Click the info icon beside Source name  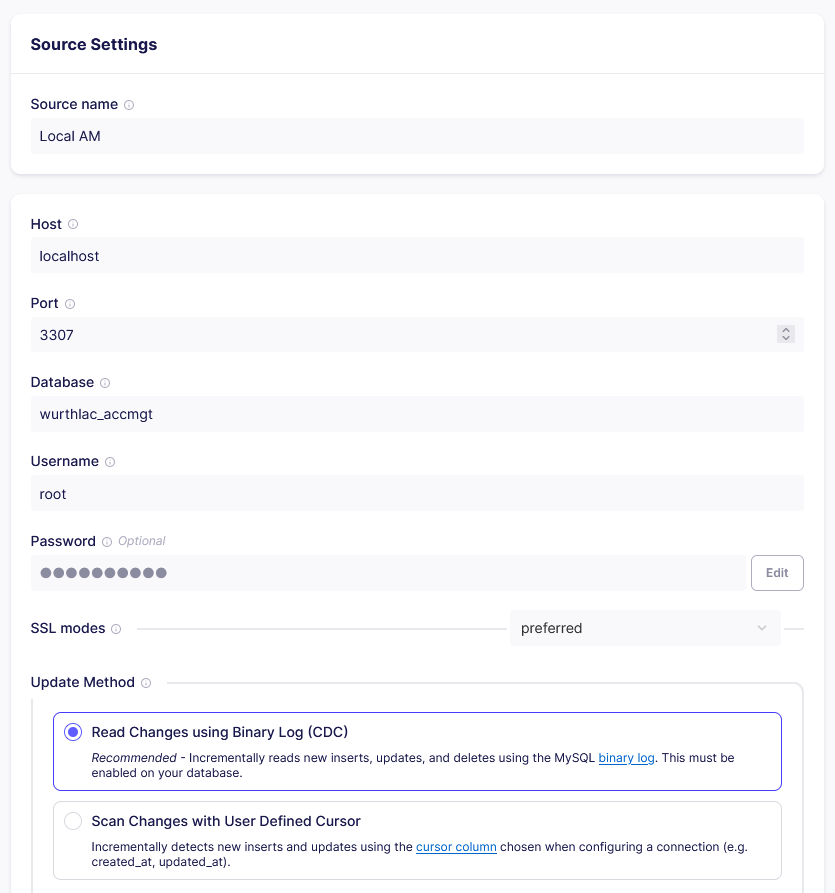coord(129,105)
